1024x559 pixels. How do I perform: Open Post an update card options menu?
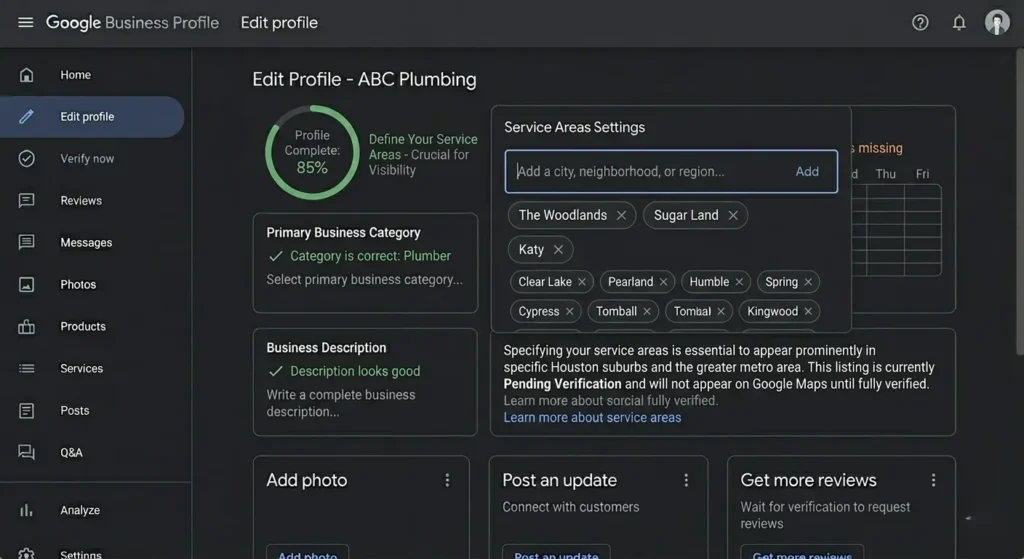[x=686, y=481]
